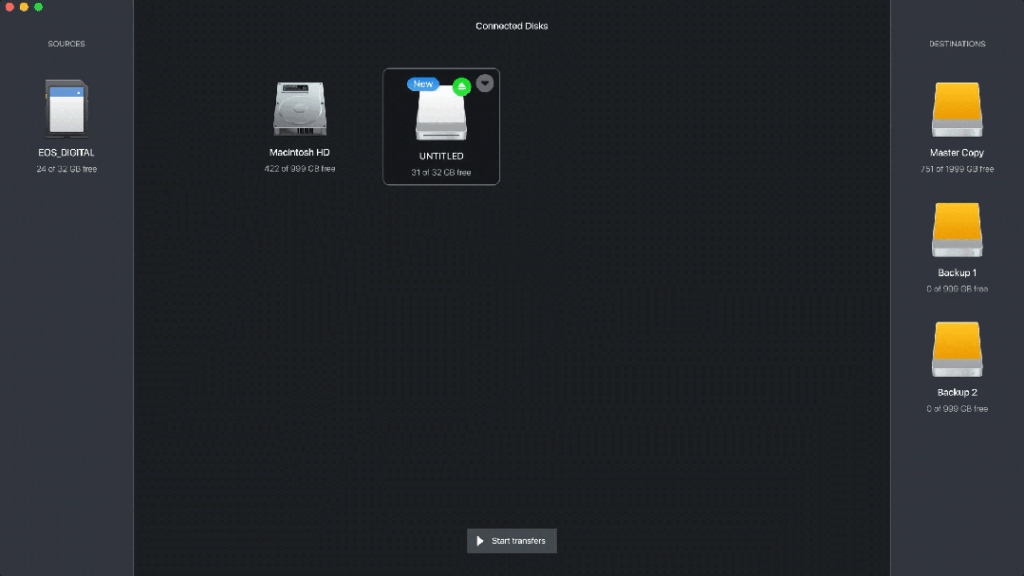Click the Connected Disks title

pyautogui.click(x=511, y=26)
